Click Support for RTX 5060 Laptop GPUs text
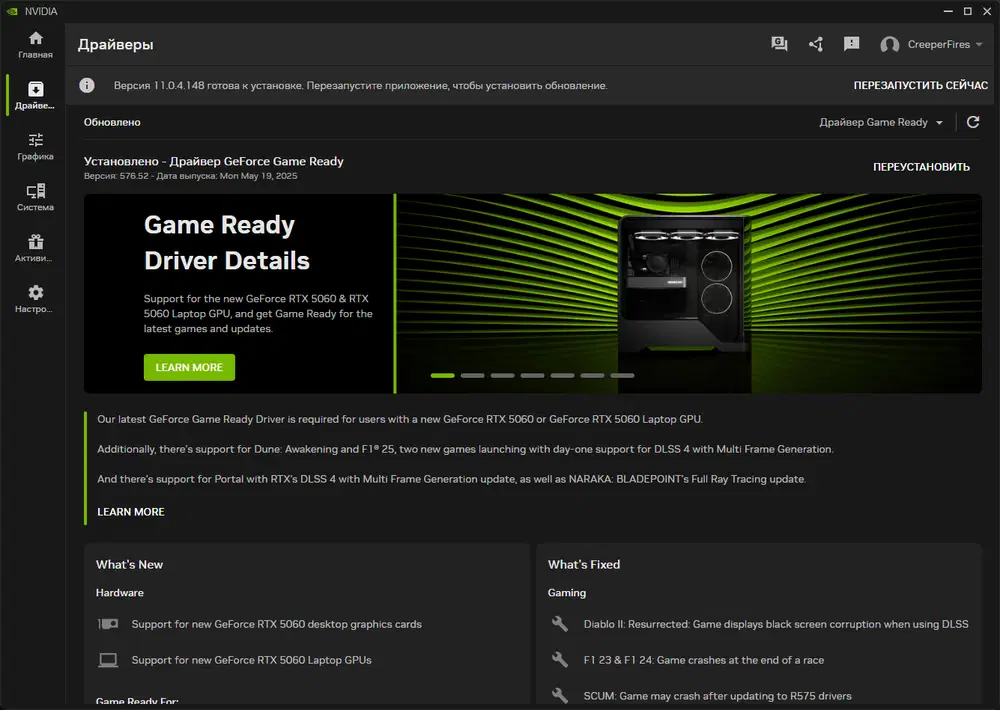 [251, 660]
